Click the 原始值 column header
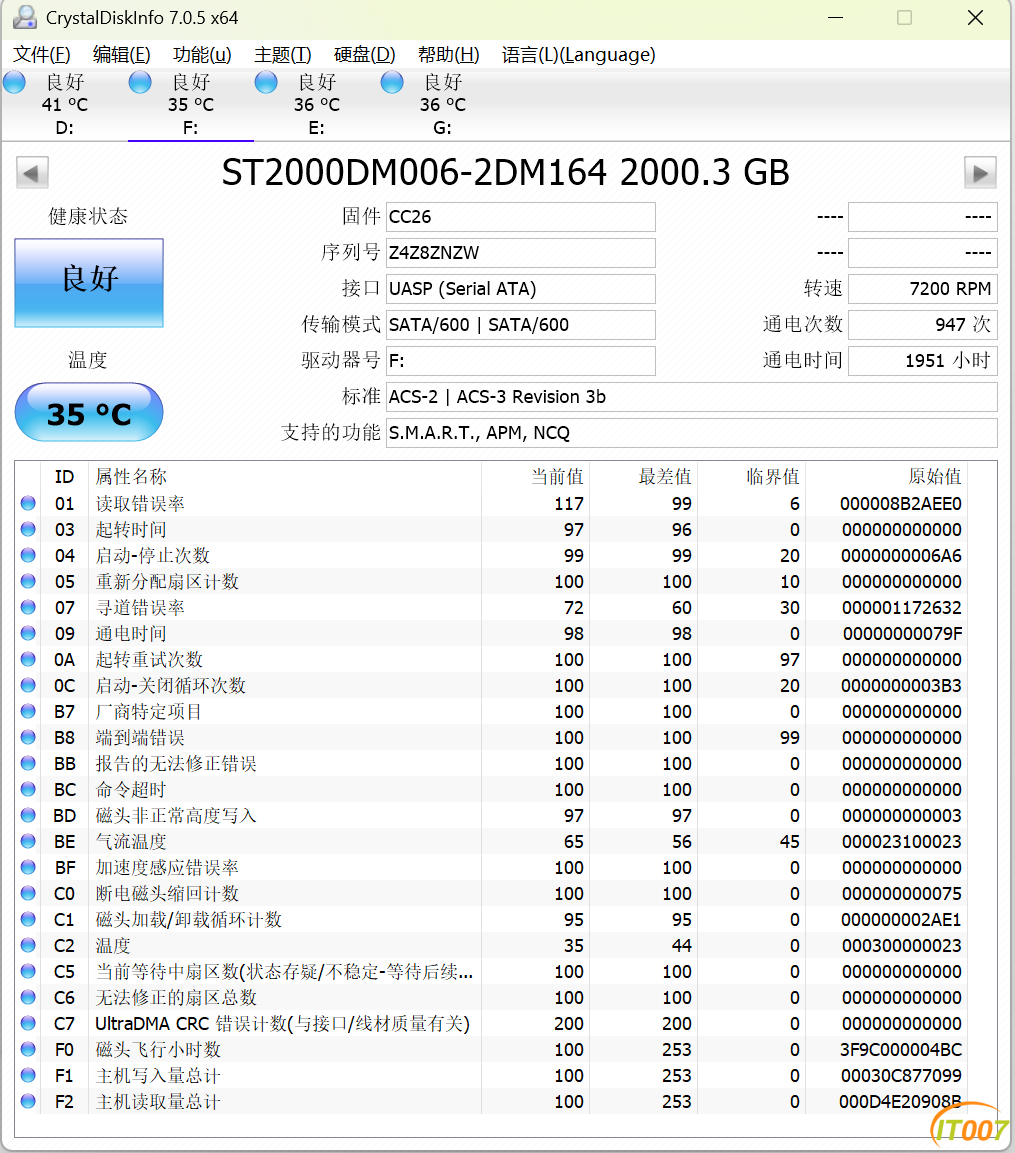The height and width of the screenshot is (1153, 1015). [x=886, y=476]
